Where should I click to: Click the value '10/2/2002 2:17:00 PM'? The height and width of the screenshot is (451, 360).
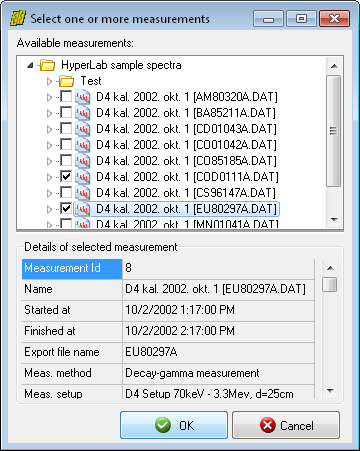218,332
